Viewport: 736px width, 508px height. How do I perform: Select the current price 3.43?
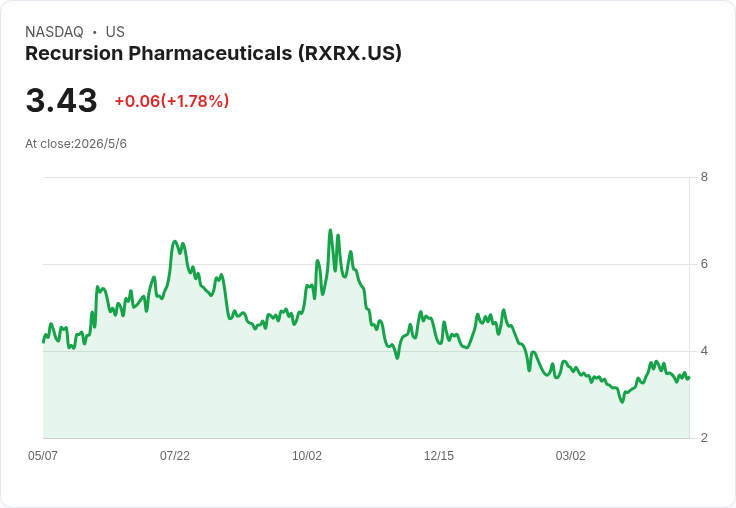[x=61, y=100]
